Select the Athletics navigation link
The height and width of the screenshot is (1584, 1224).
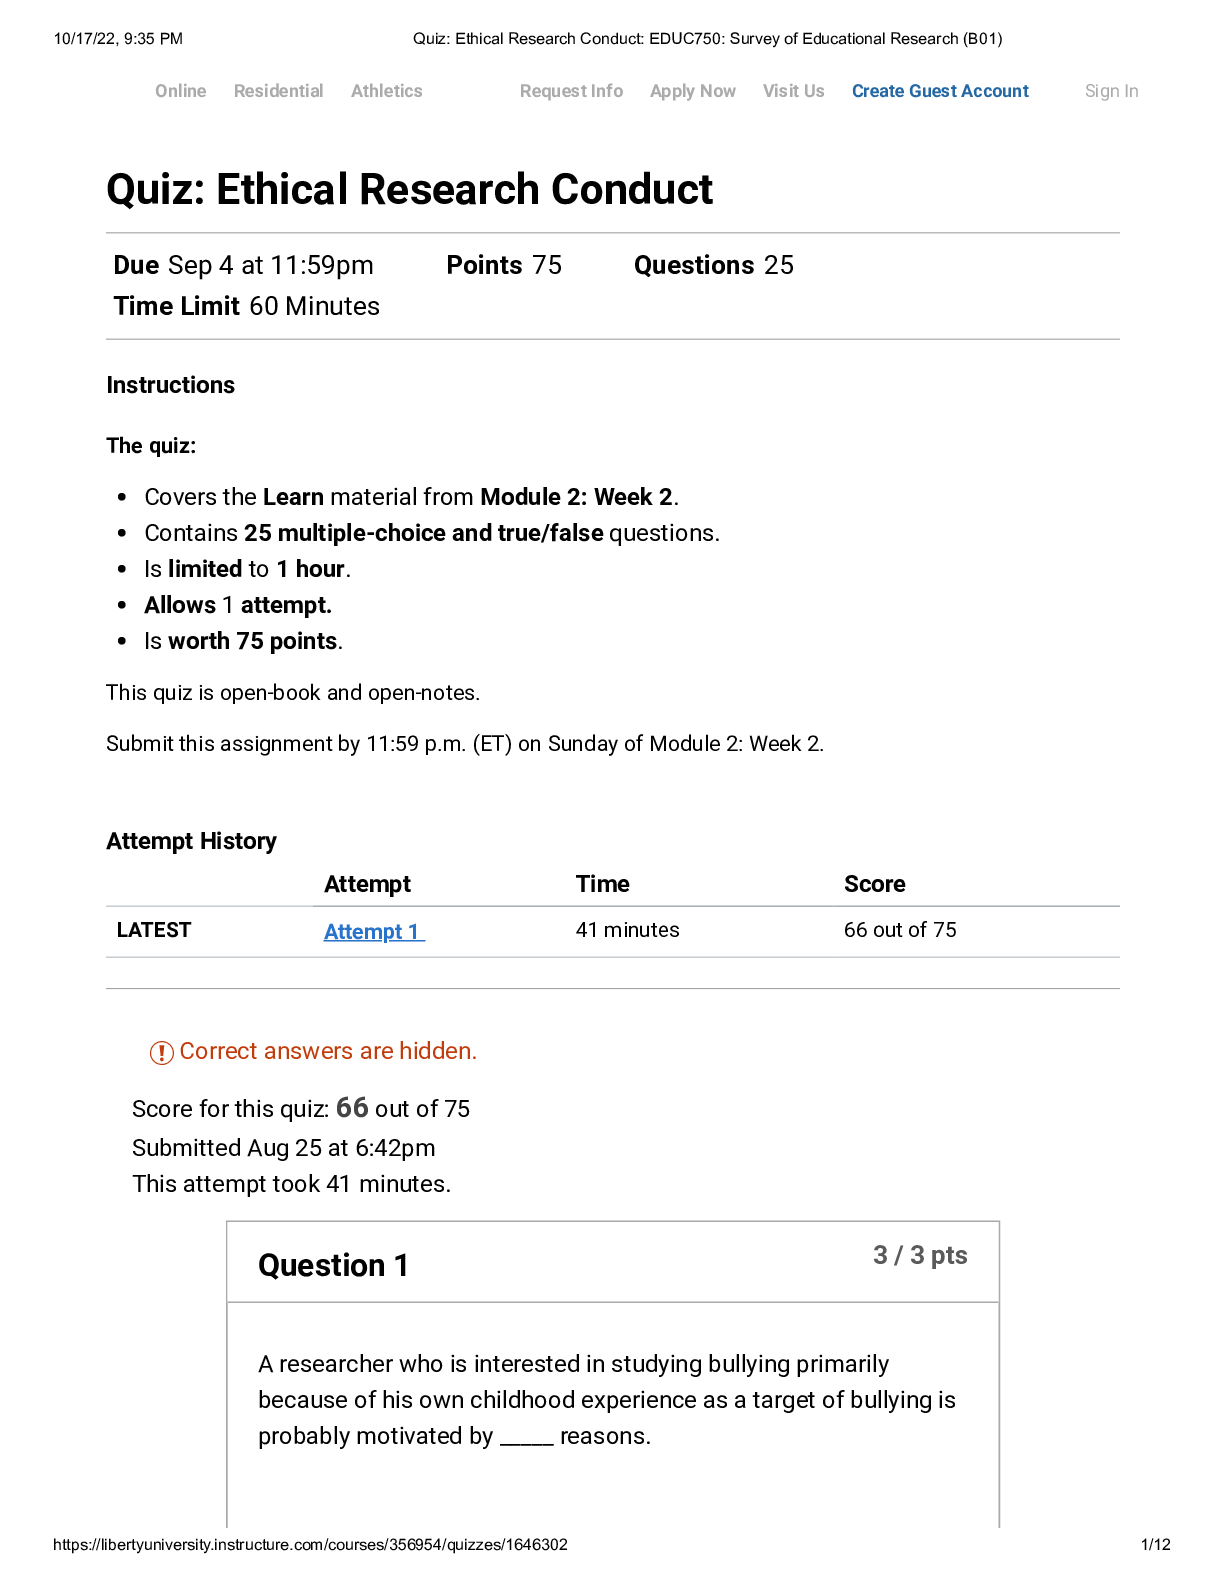[x=386, y=91]
